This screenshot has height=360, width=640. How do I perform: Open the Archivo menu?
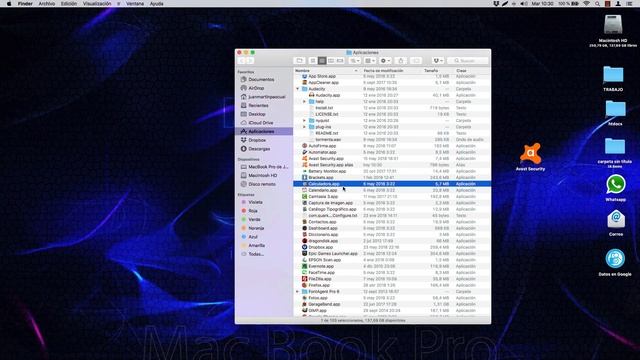coord(47,4)
